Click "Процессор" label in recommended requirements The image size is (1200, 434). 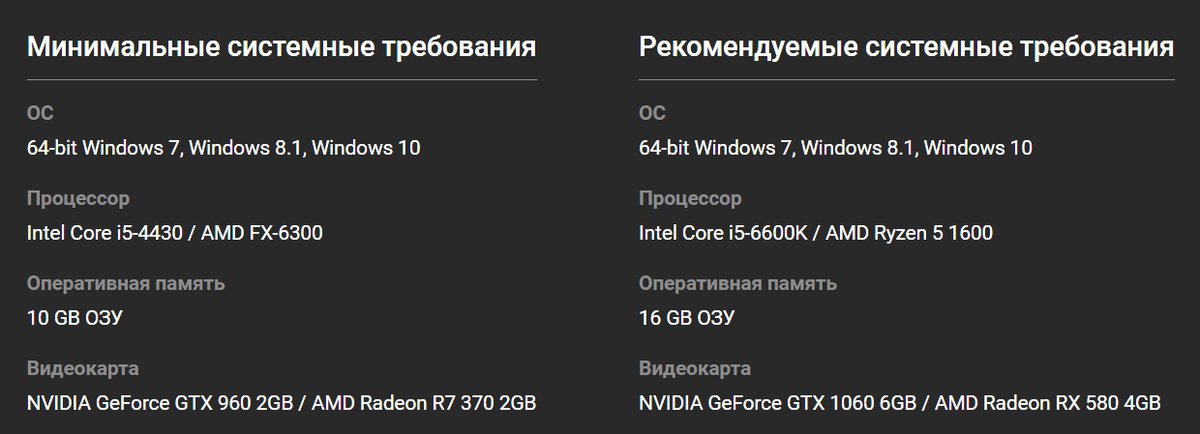[690, 198]
